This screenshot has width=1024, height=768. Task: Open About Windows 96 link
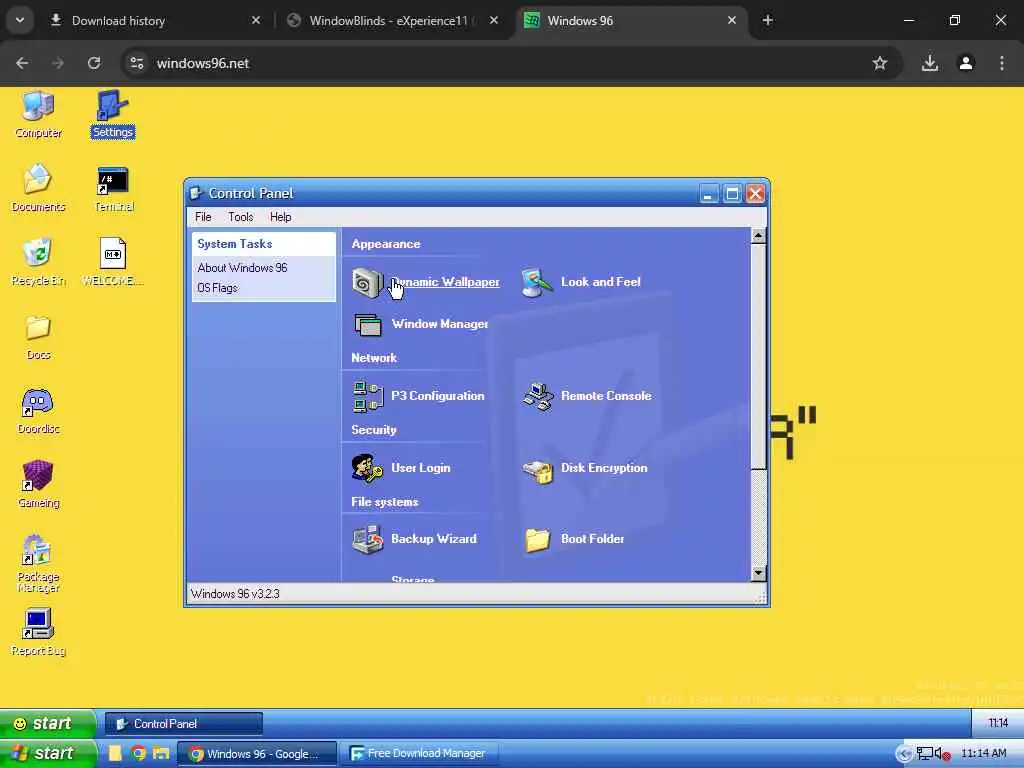(x=242, y=268)
